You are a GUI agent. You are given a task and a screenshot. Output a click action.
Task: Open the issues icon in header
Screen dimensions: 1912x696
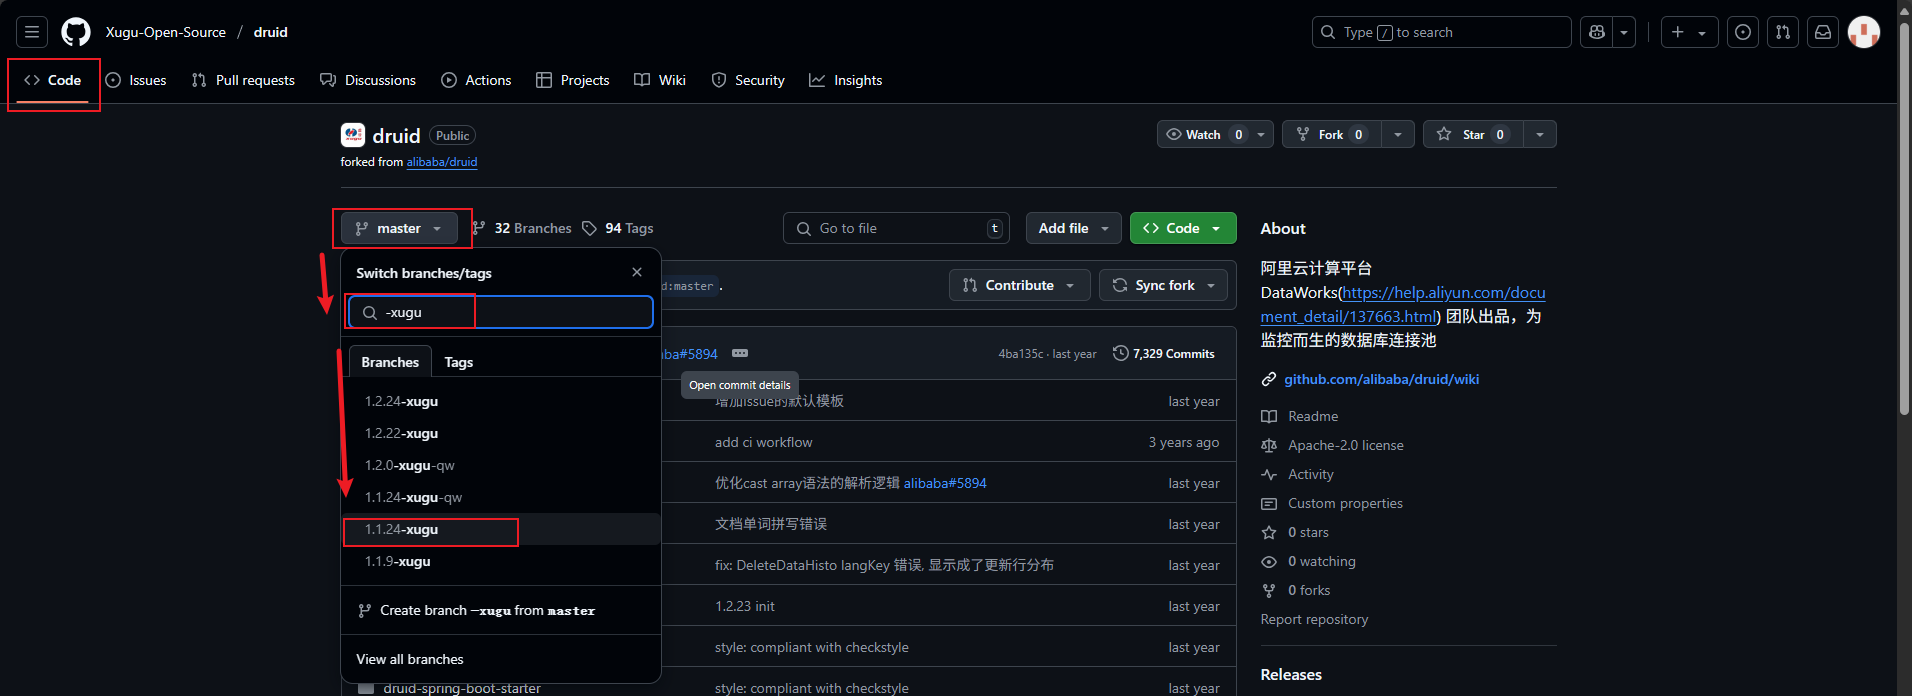pyautogui.click(x=1743, y=32)
